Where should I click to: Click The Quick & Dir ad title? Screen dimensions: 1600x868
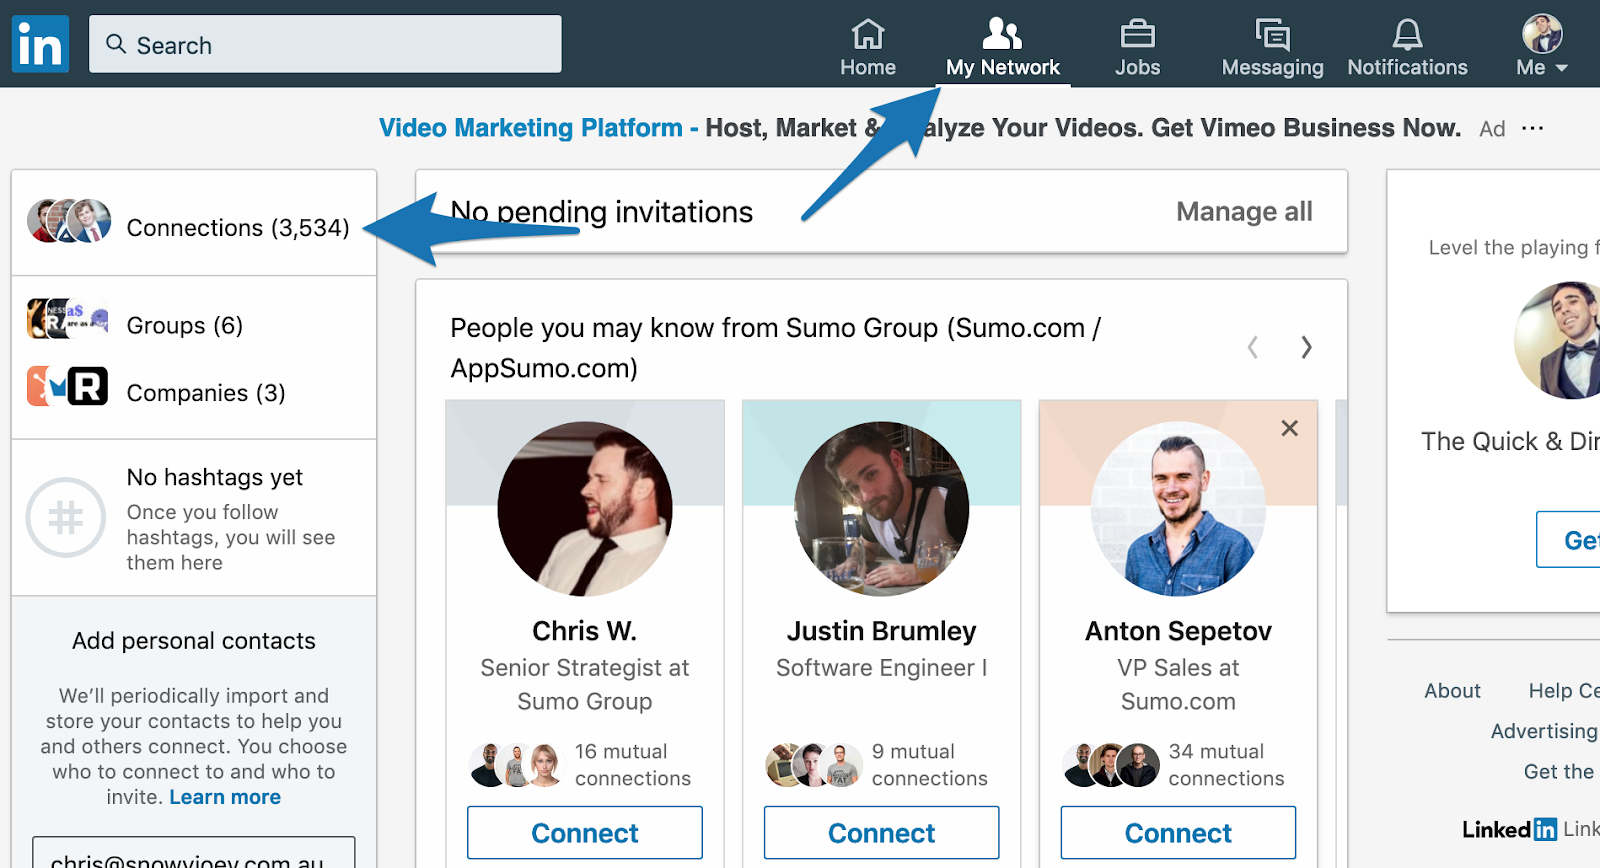(x=1510, y=441)
